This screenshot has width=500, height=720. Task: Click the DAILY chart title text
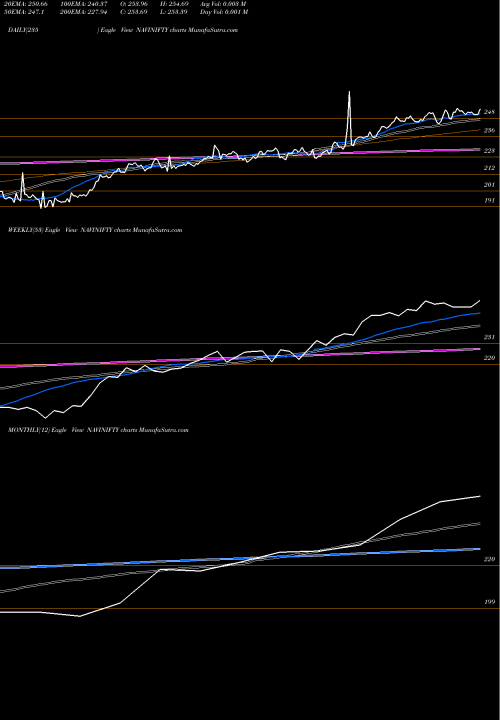(x=123, y=30)
